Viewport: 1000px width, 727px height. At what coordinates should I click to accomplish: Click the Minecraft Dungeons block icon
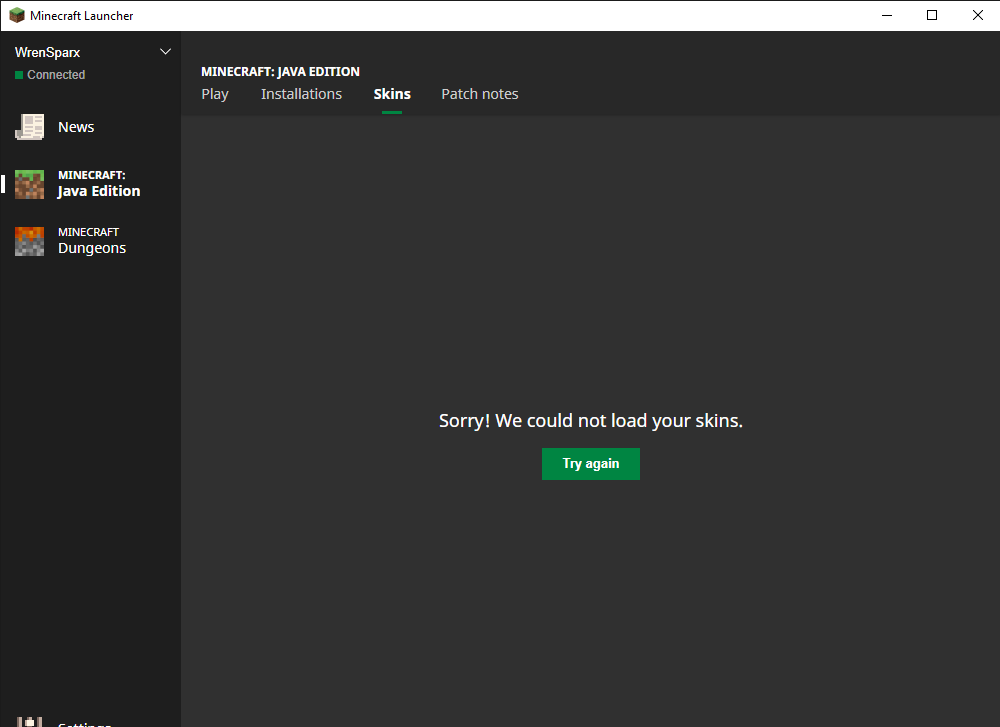click(29, 242)
